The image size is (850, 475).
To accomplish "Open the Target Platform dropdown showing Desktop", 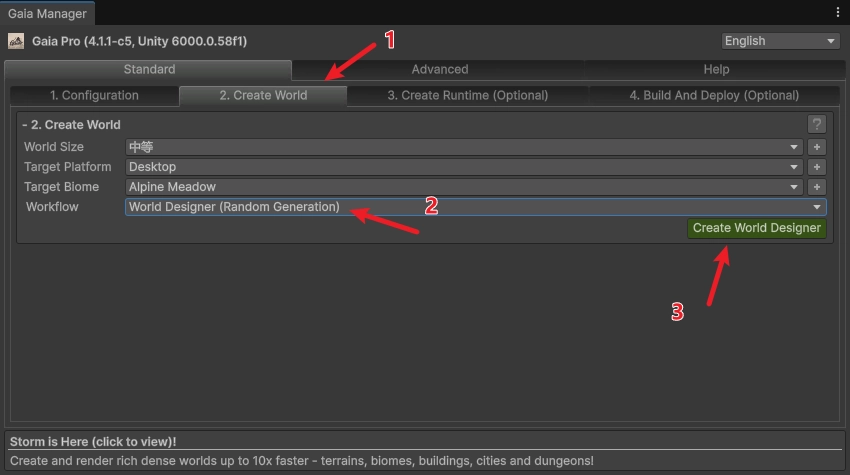I will (x=464, y=167).
